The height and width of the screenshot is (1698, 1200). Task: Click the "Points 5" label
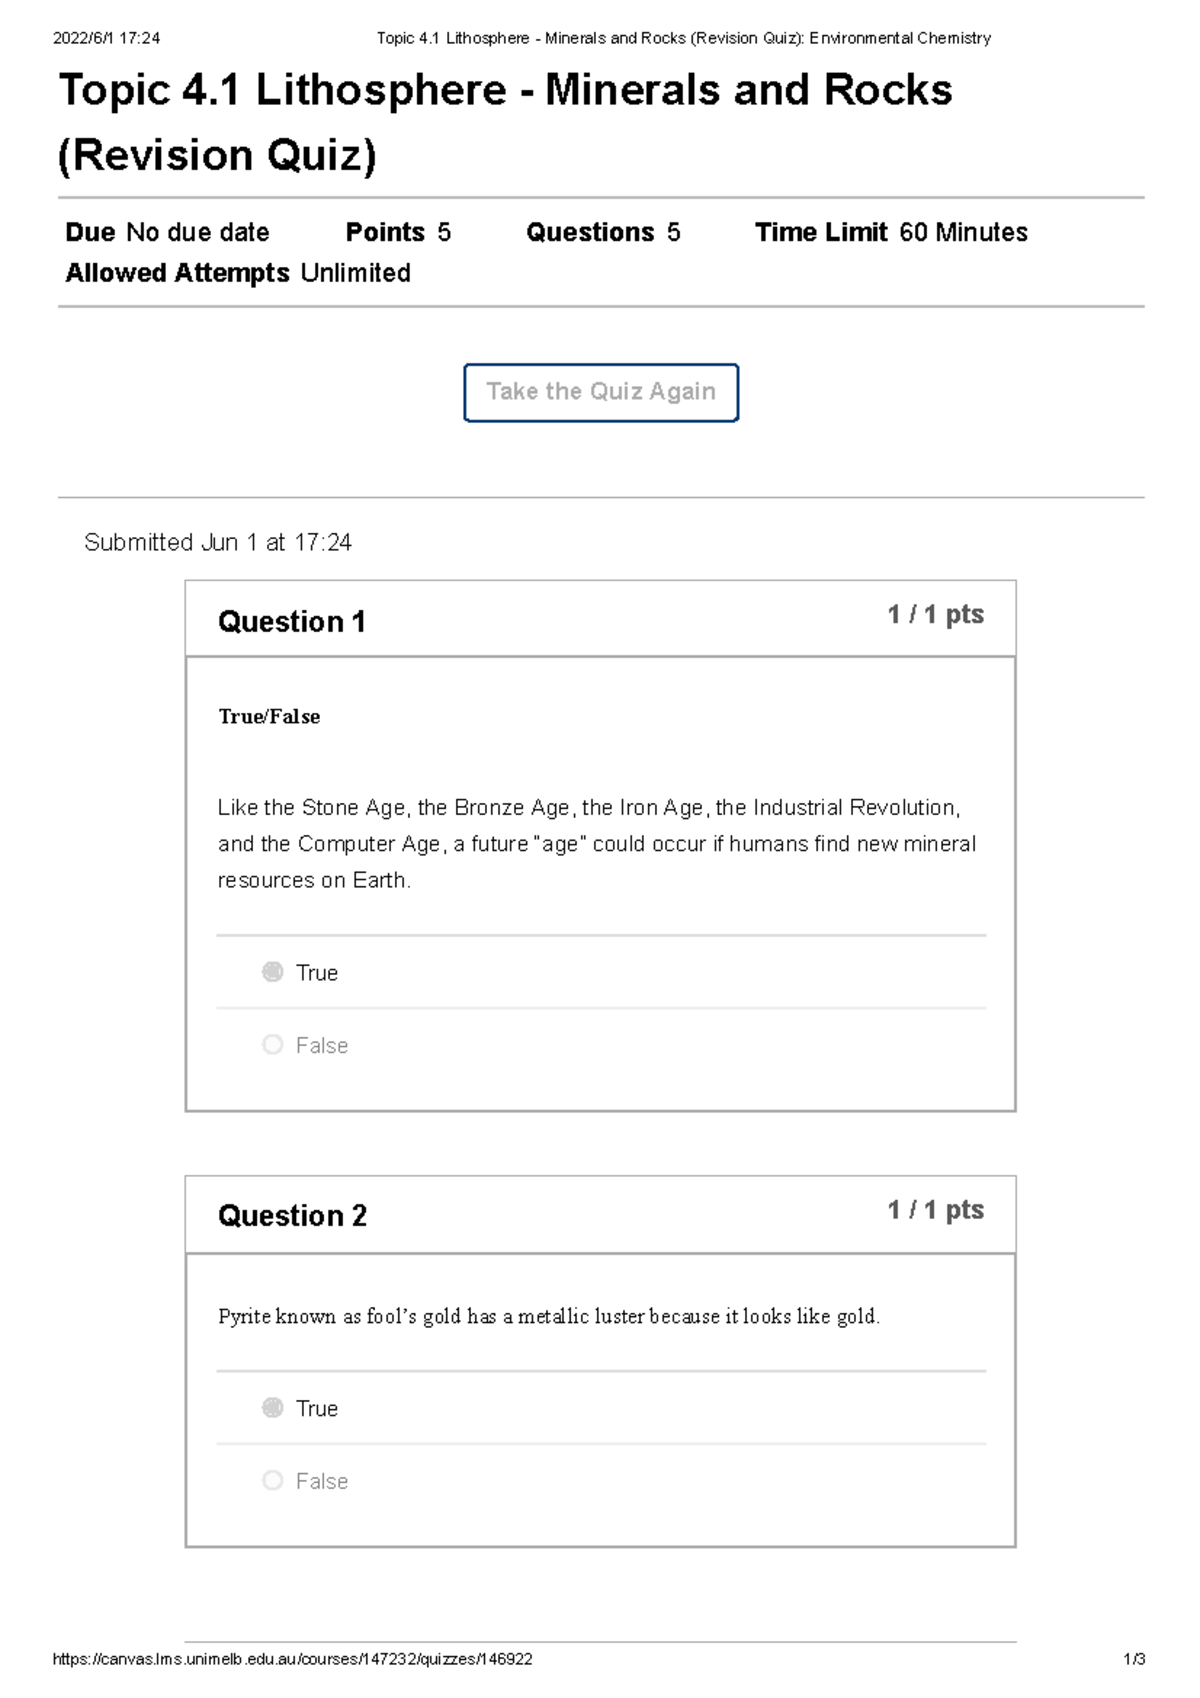click(398, 233)
